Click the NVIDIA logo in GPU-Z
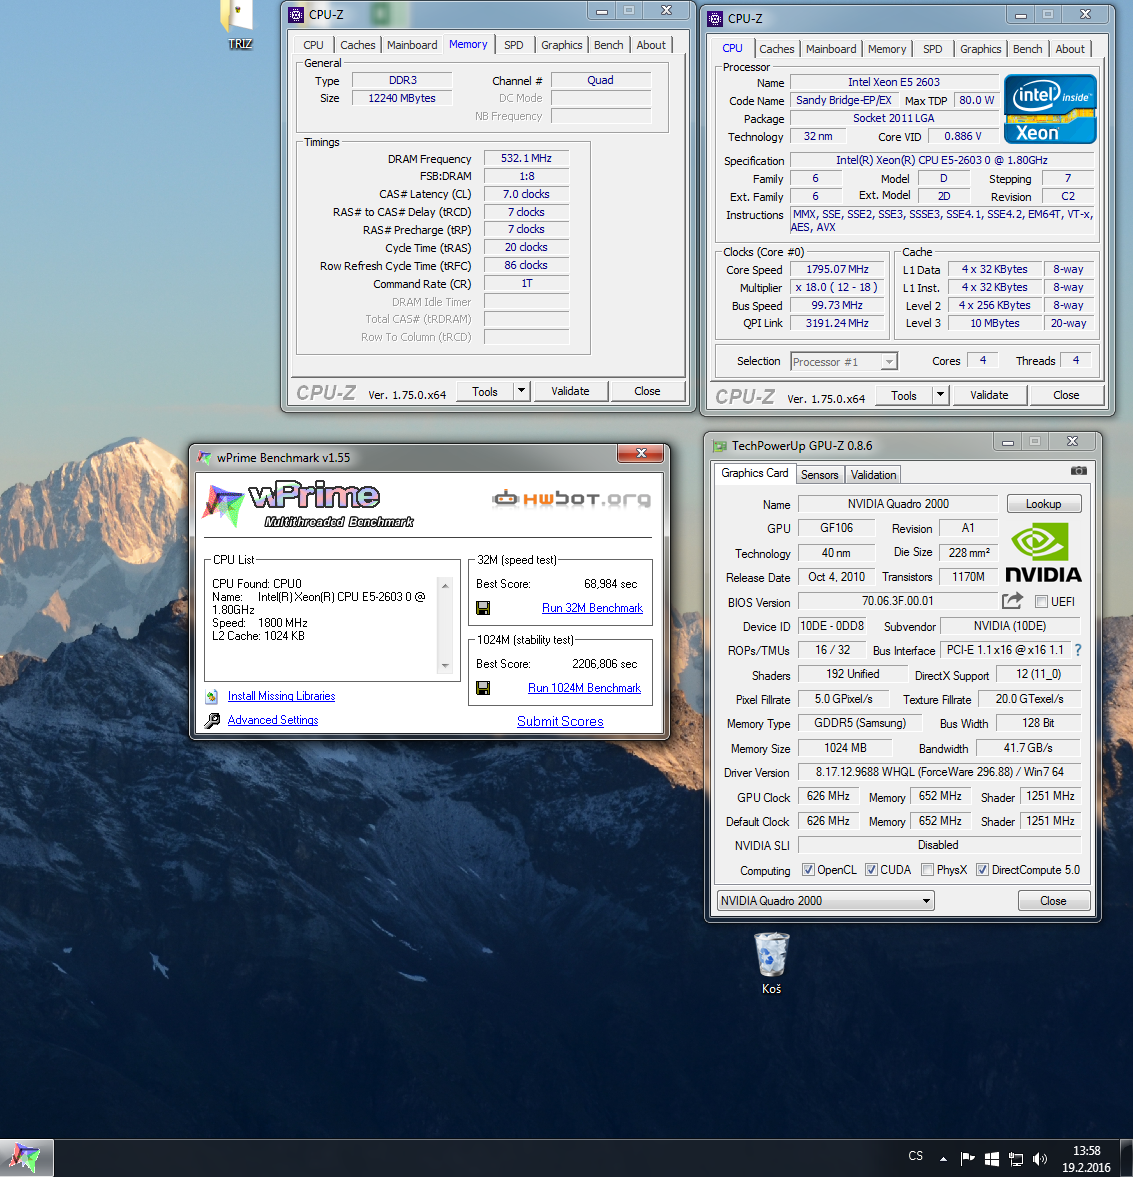This screenshot has height=1177, width=1133. [x=1043, y=553]
